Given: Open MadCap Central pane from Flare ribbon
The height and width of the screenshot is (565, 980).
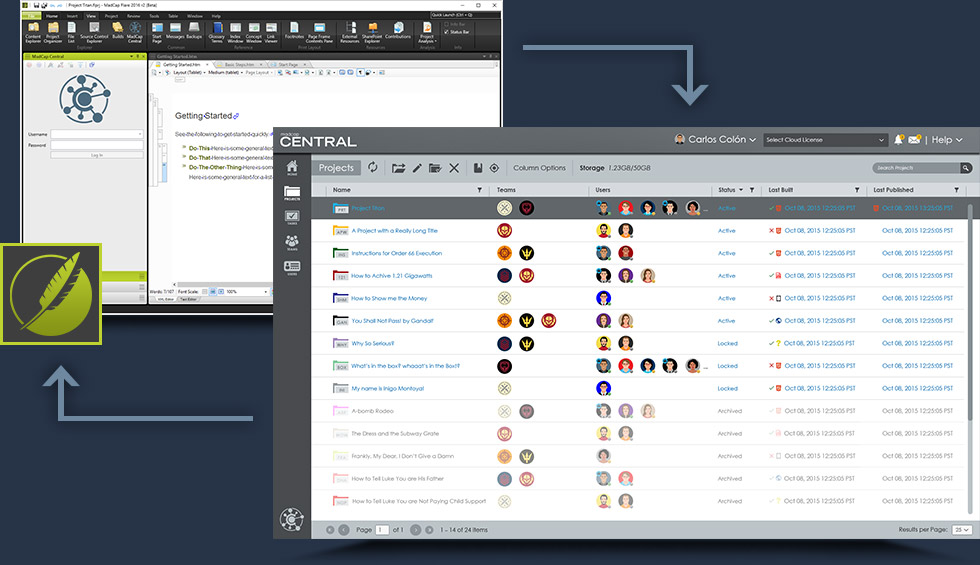Looking at the screenshot, I should click(x=135, y=32).
